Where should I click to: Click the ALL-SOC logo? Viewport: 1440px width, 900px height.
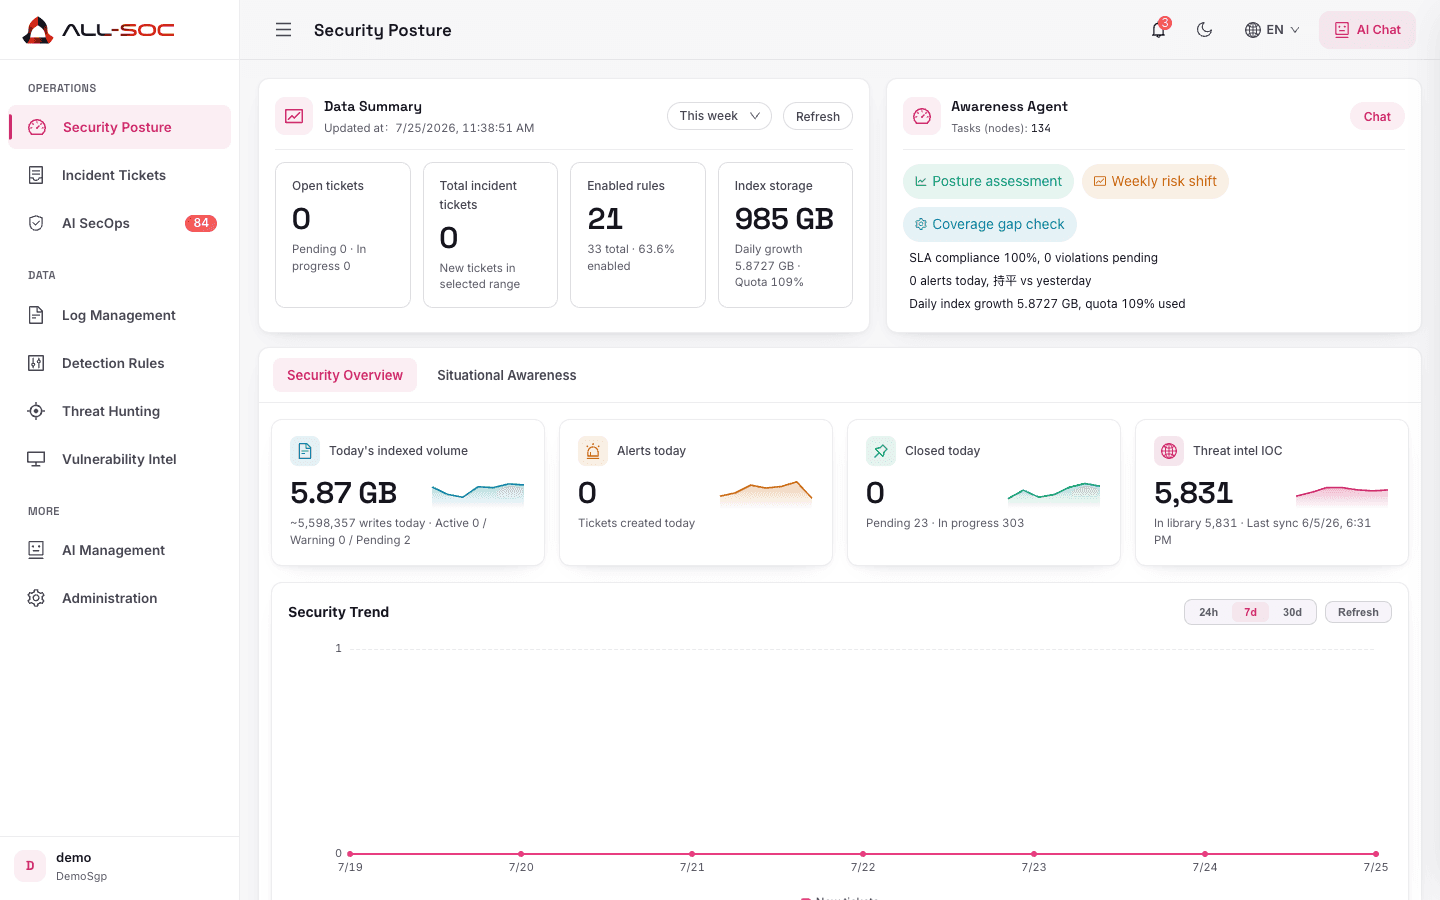click(98, 30)
